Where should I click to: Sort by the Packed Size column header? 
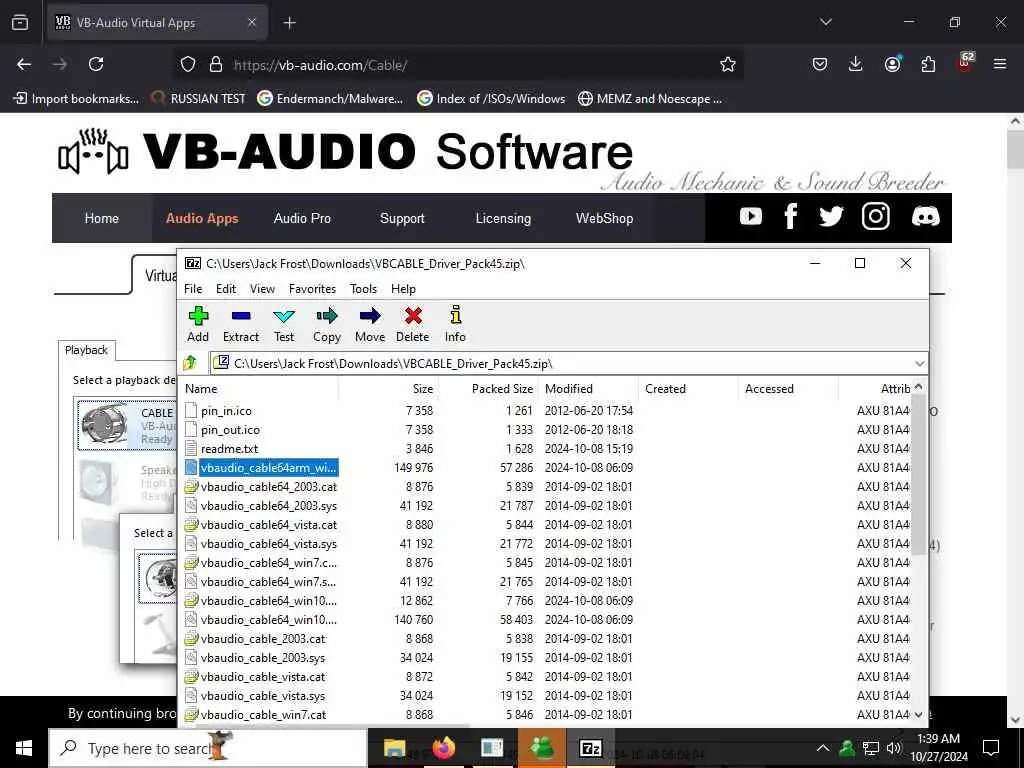488,389
